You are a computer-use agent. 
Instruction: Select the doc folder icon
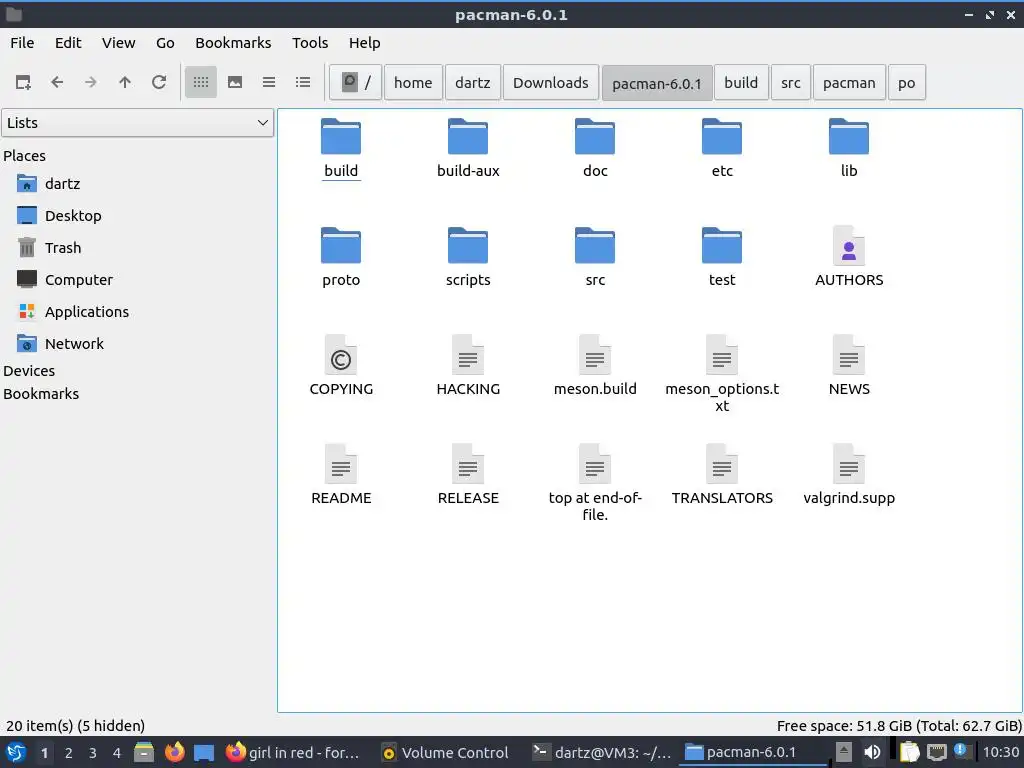pos(595,136)
